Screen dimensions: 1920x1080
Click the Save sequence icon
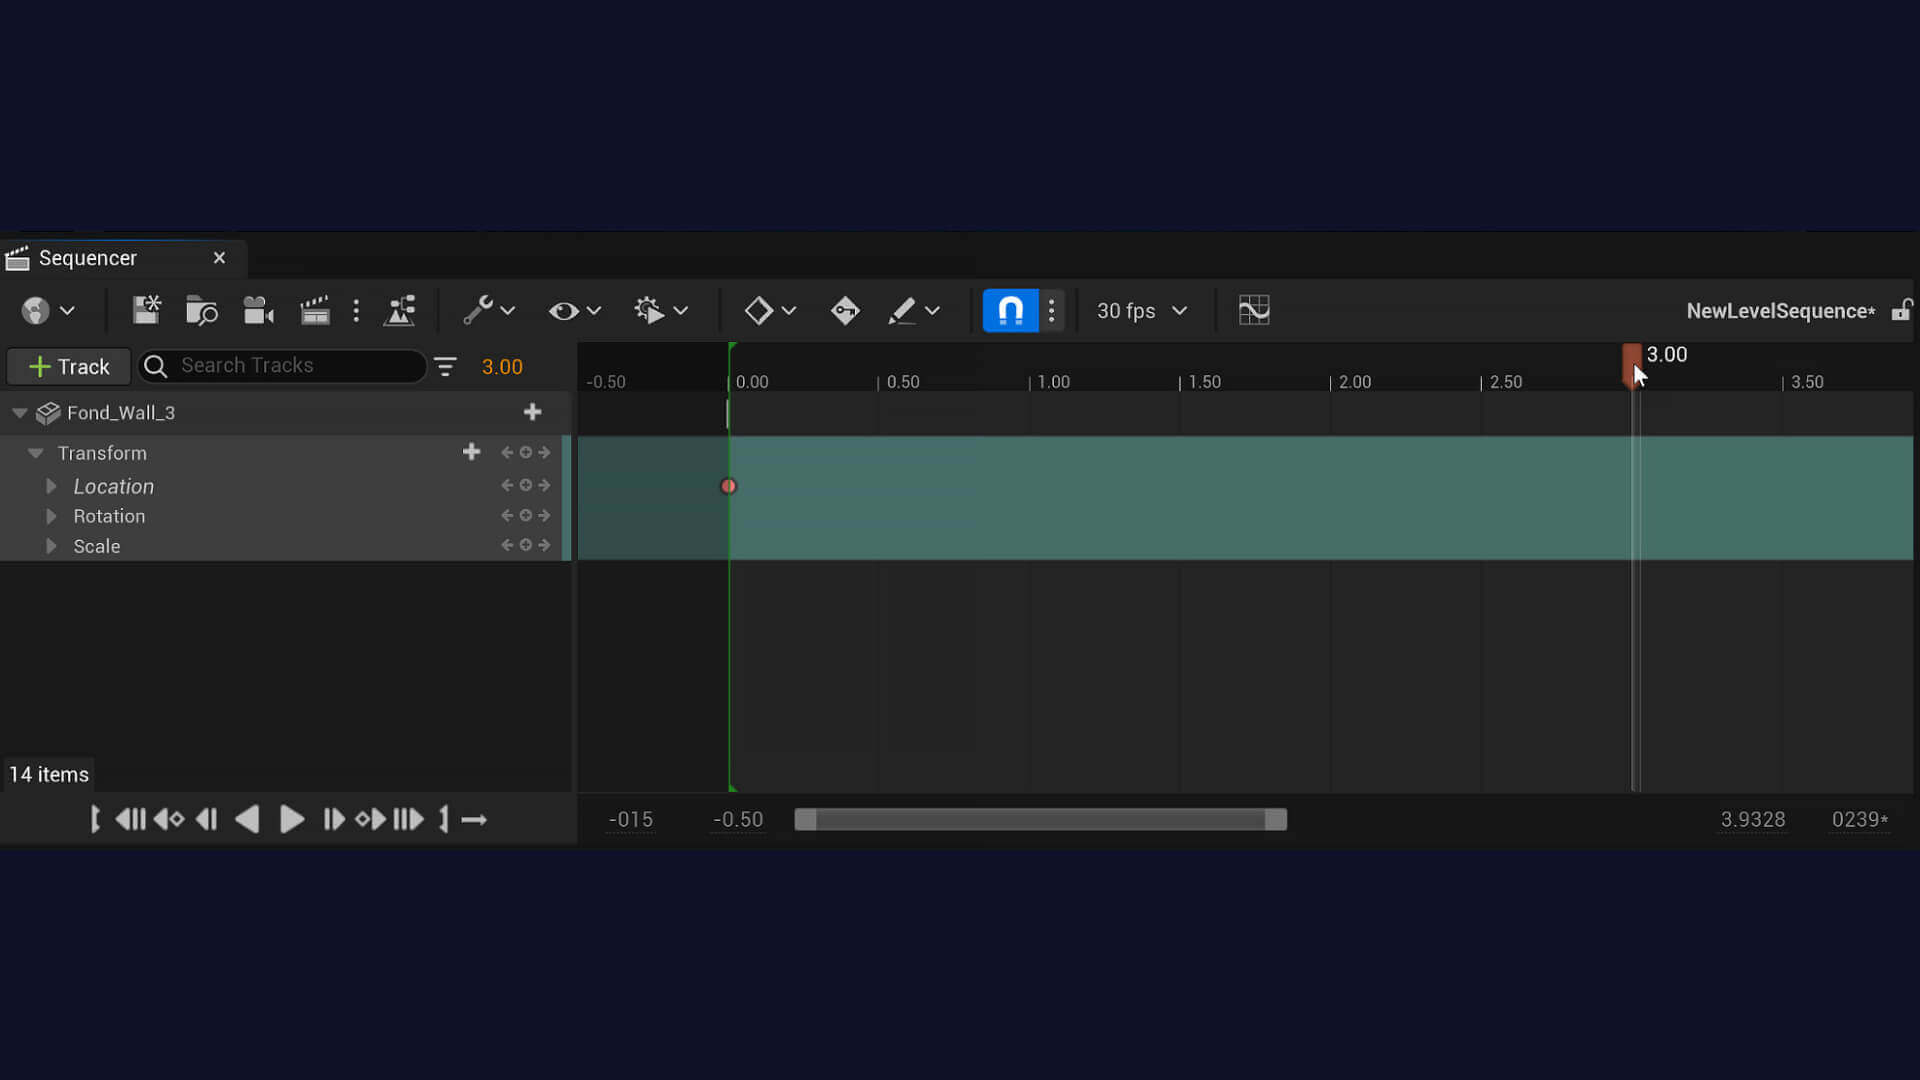pyautogui.click(x=146, y=311)
